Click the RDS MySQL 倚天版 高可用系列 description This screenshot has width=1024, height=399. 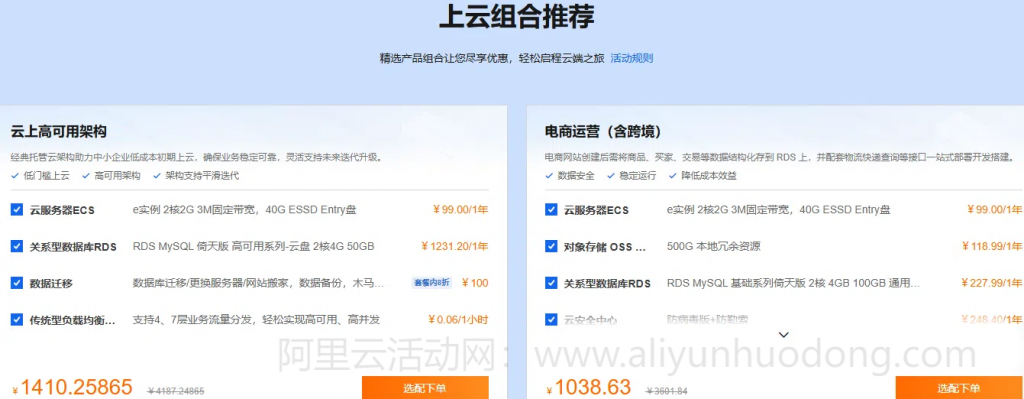pos(253,246)
